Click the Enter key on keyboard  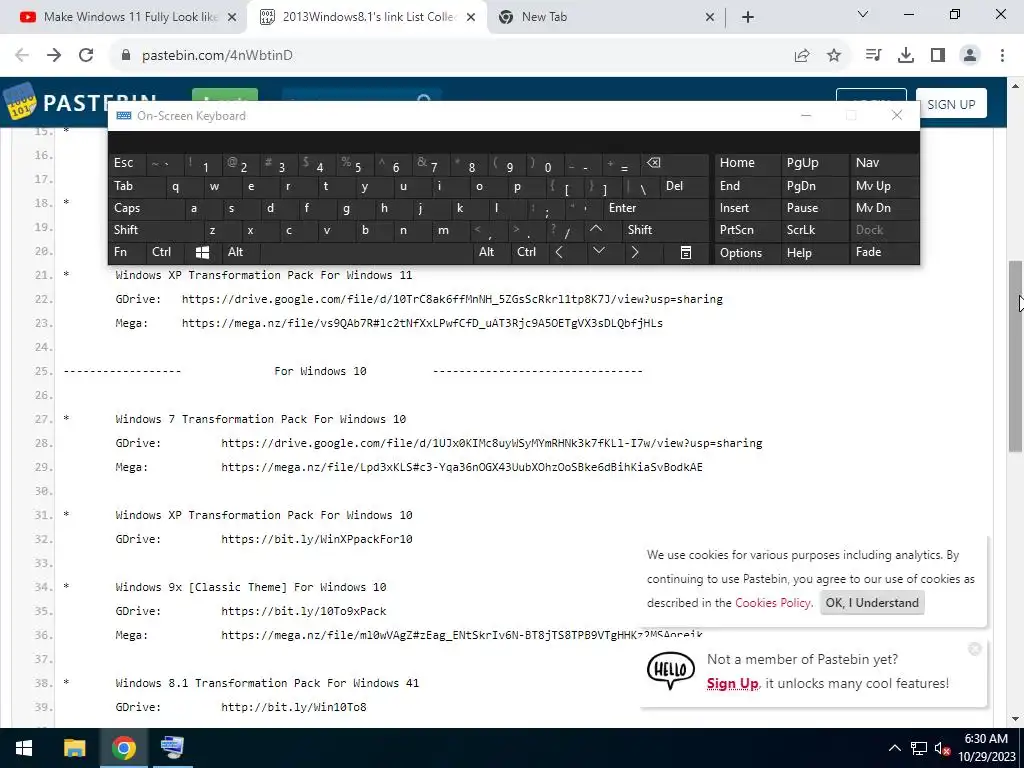tap(656, 208)
